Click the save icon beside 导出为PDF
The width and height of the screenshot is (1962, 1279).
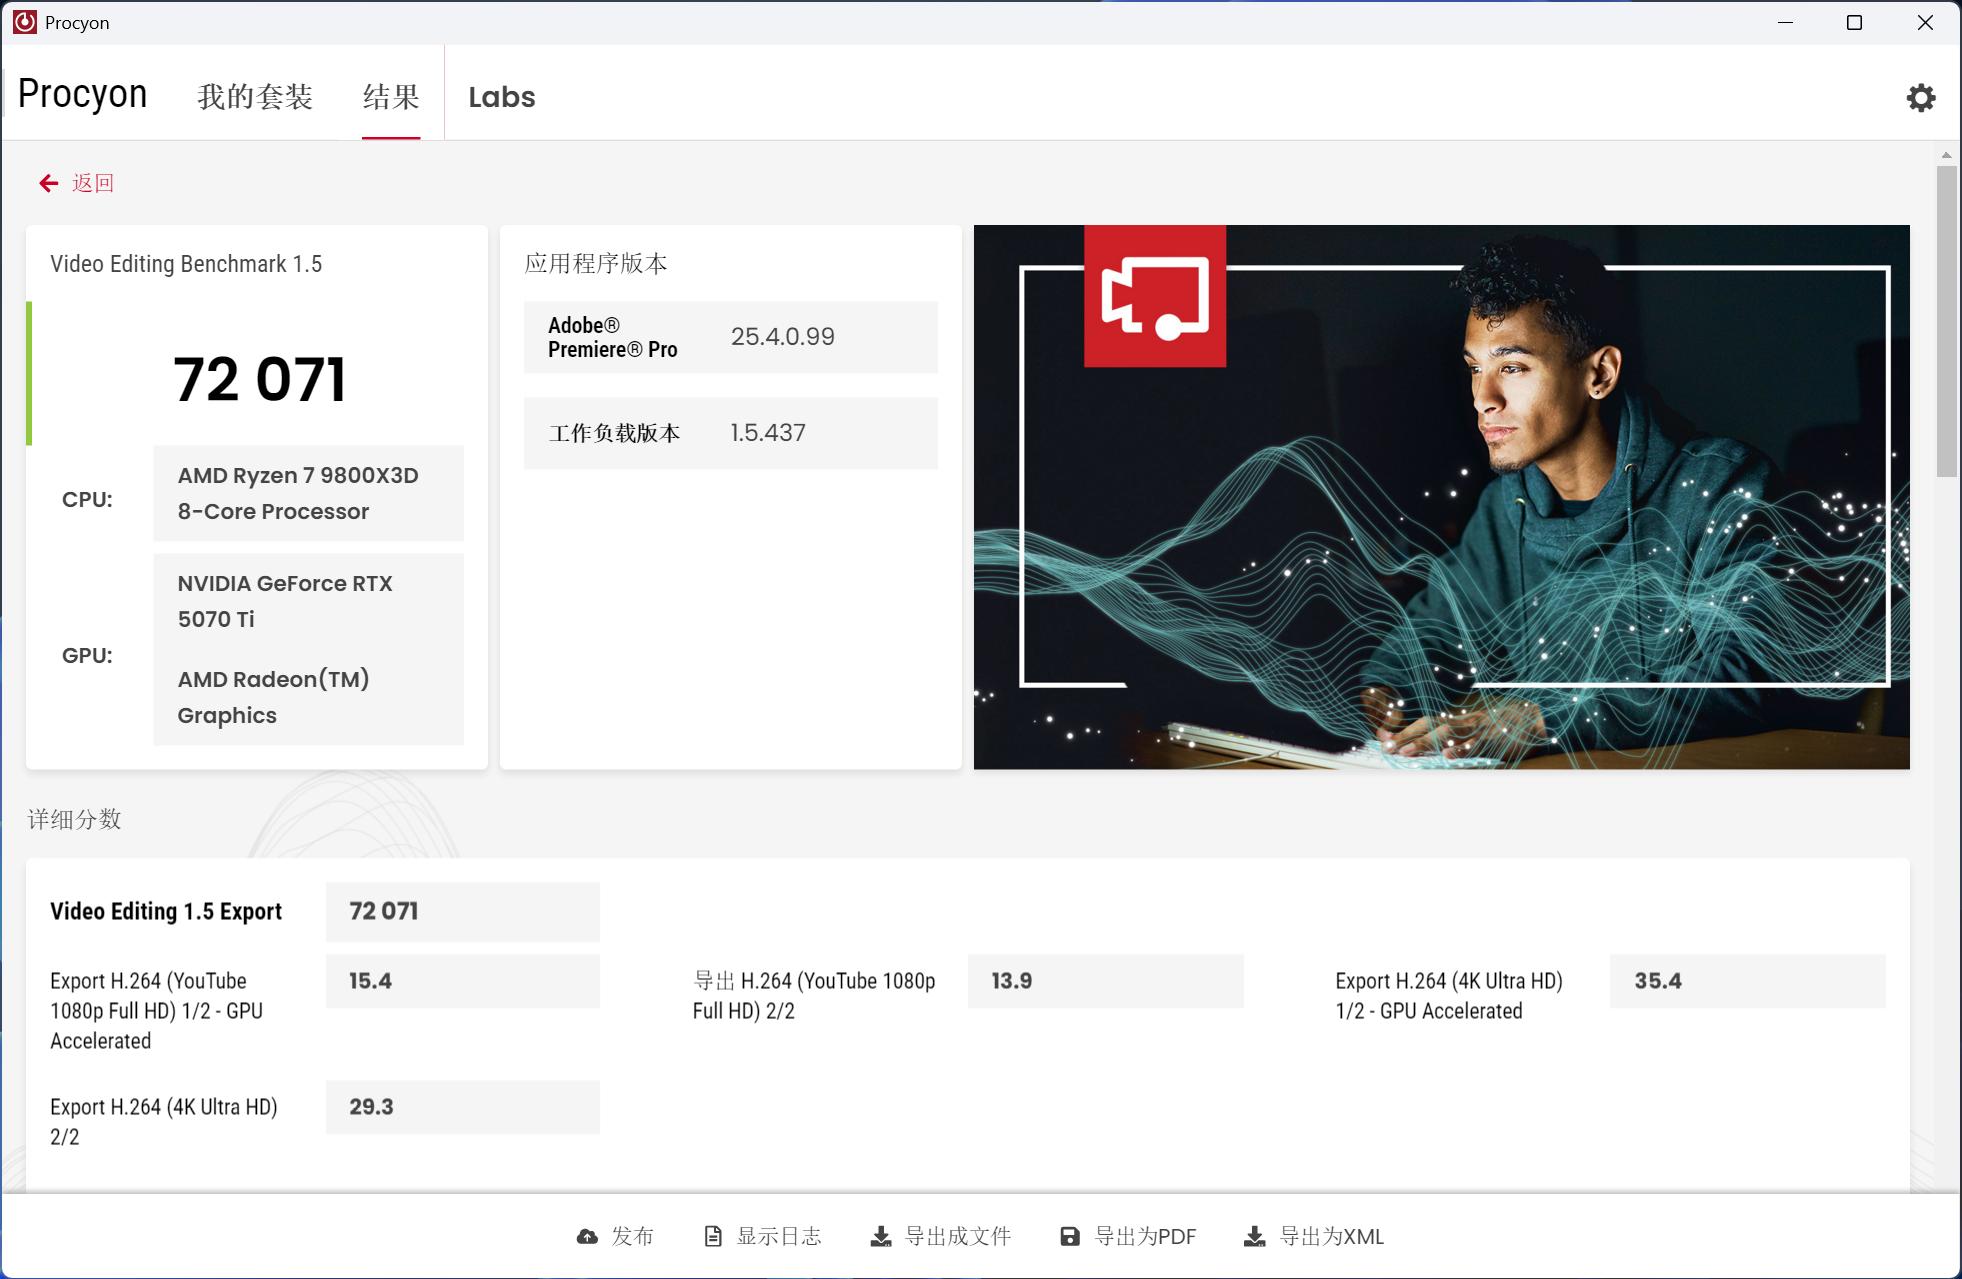click(x=1069, y=1236)
